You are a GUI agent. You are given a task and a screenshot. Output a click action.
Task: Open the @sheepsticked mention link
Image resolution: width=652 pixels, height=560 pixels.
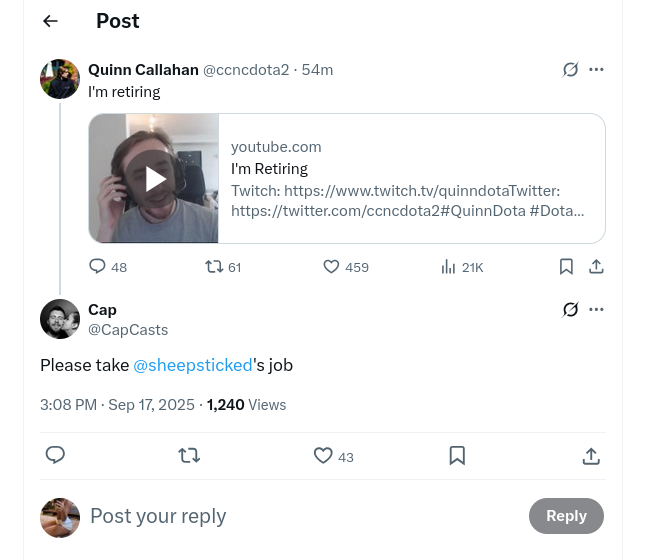[x=193, y=365]
